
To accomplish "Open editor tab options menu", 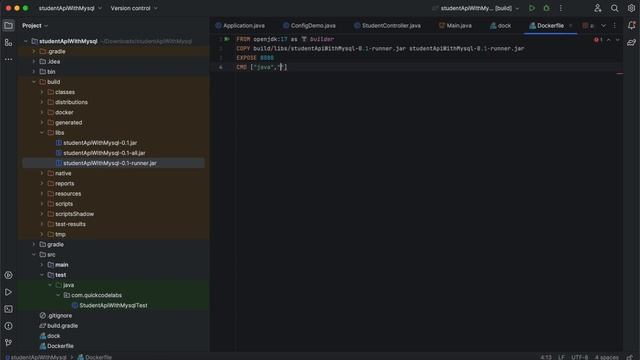I will 614,25.
